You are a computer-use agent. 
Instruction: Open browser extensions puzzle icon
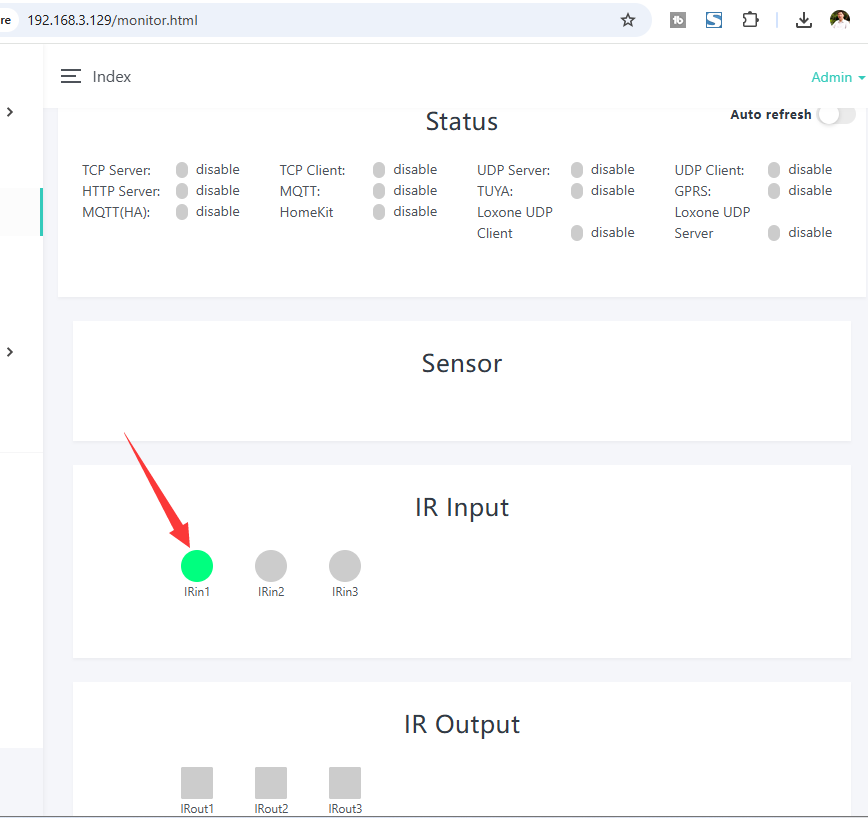750,20
